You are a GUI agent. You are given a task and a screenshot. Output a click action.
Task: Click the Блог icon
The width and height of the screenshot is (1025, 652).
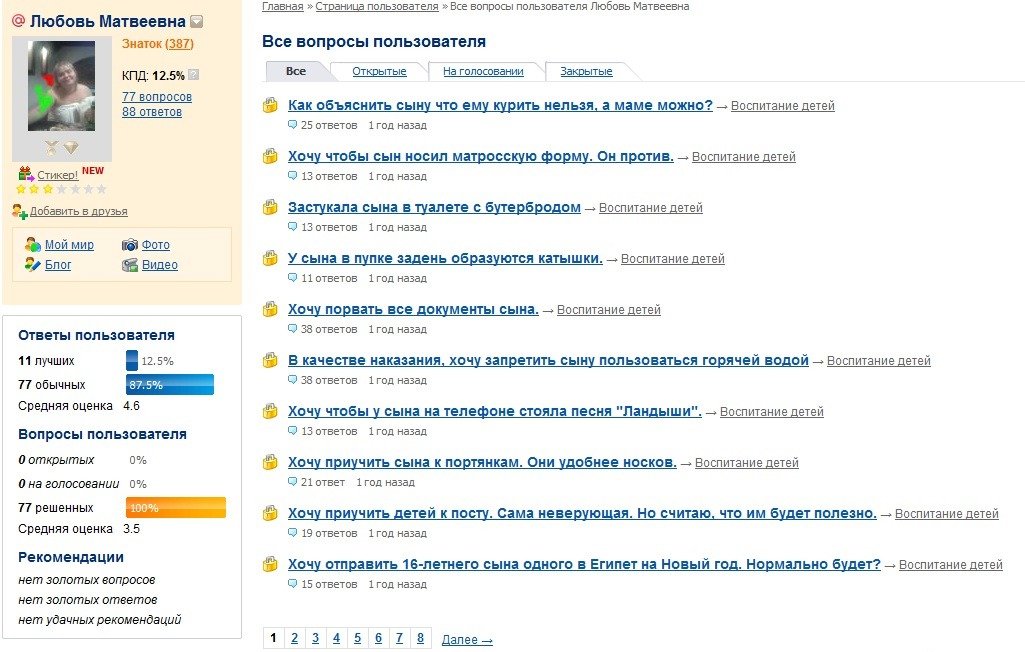(33, 264)
